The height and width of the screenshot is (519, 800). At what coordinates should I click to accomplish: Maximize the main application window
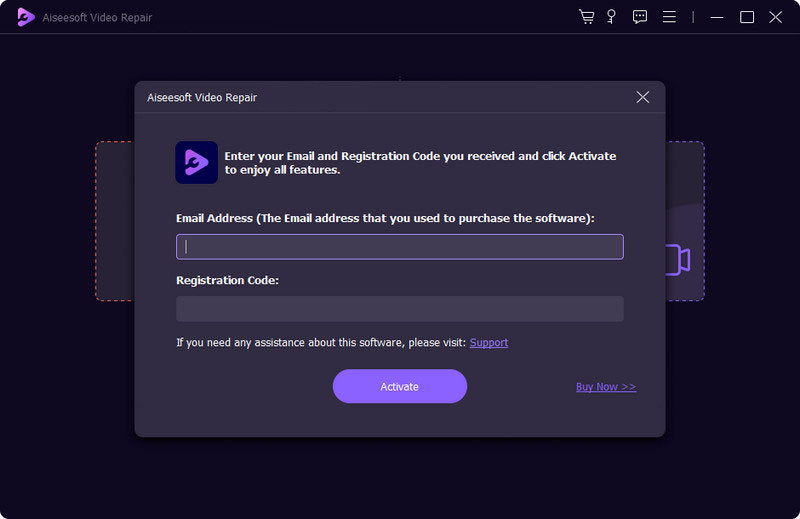coord(747,17)
